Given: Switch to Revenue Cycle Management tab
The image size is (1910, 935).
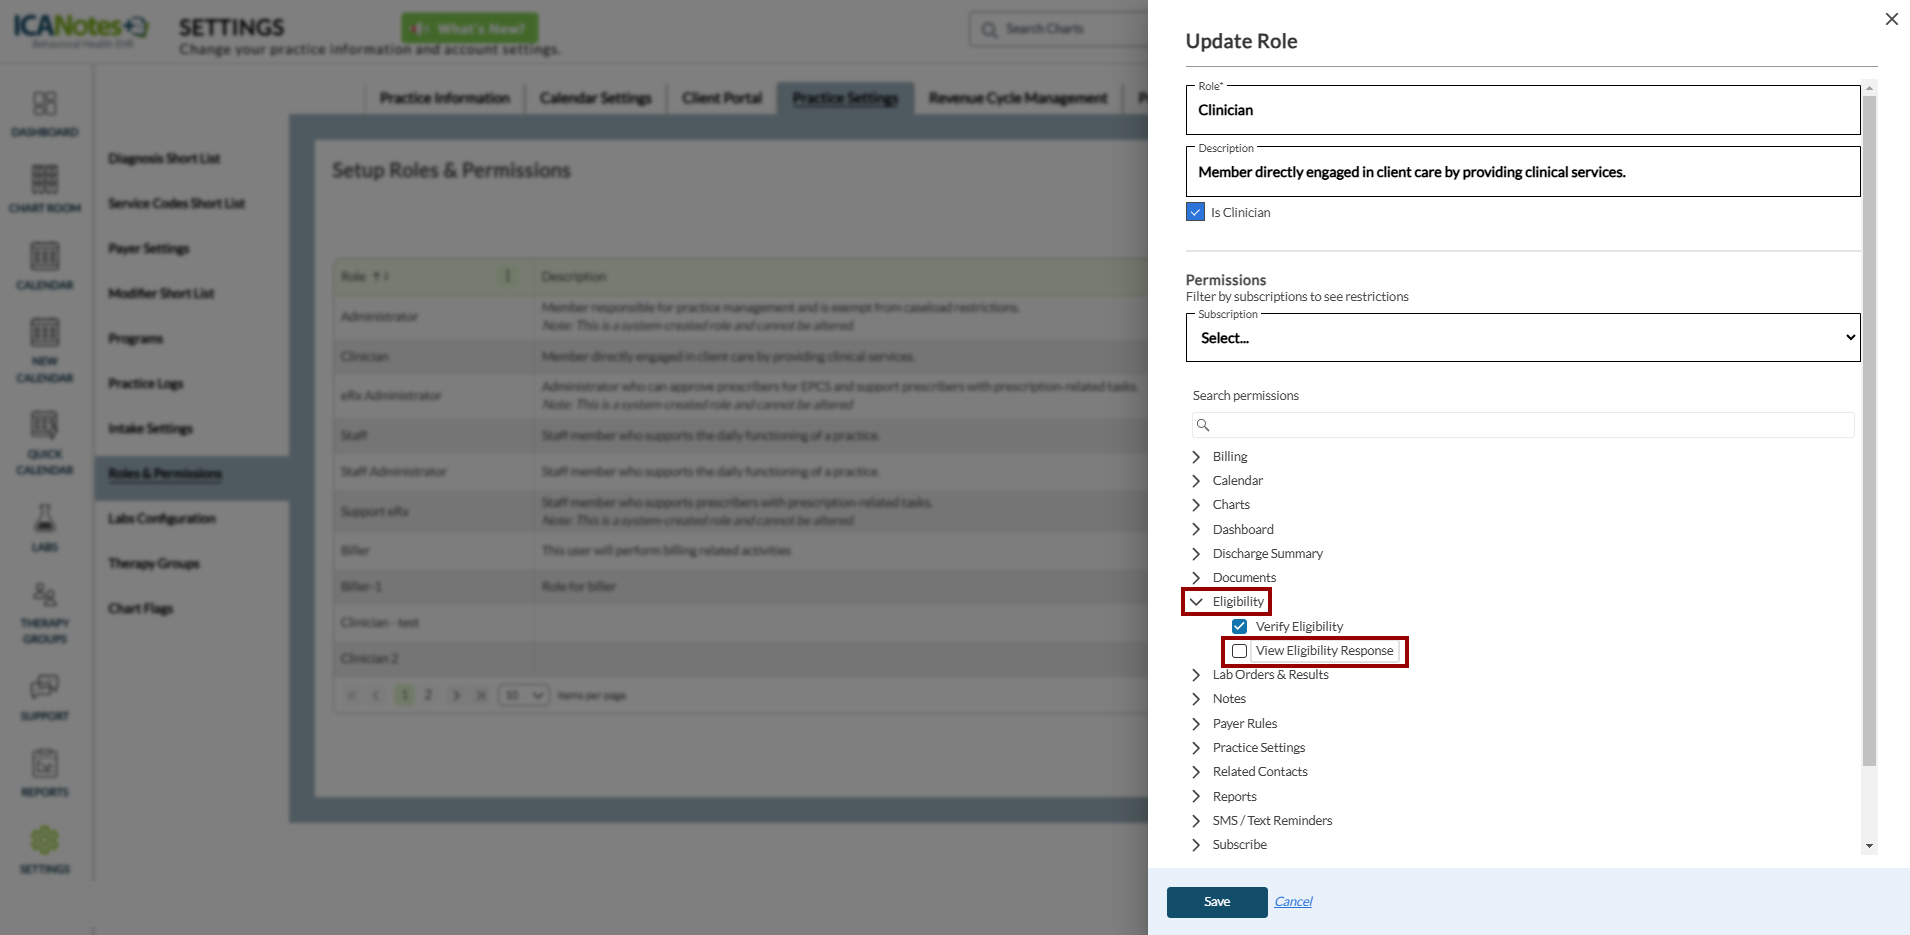Looking at the screenshot, I should pyautogui.click(x=1017, y=98).
